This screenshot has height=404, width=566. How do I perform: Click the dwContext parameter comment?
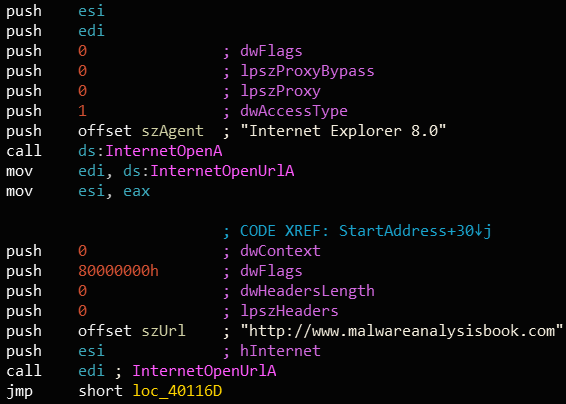click(x=280, y=251)
